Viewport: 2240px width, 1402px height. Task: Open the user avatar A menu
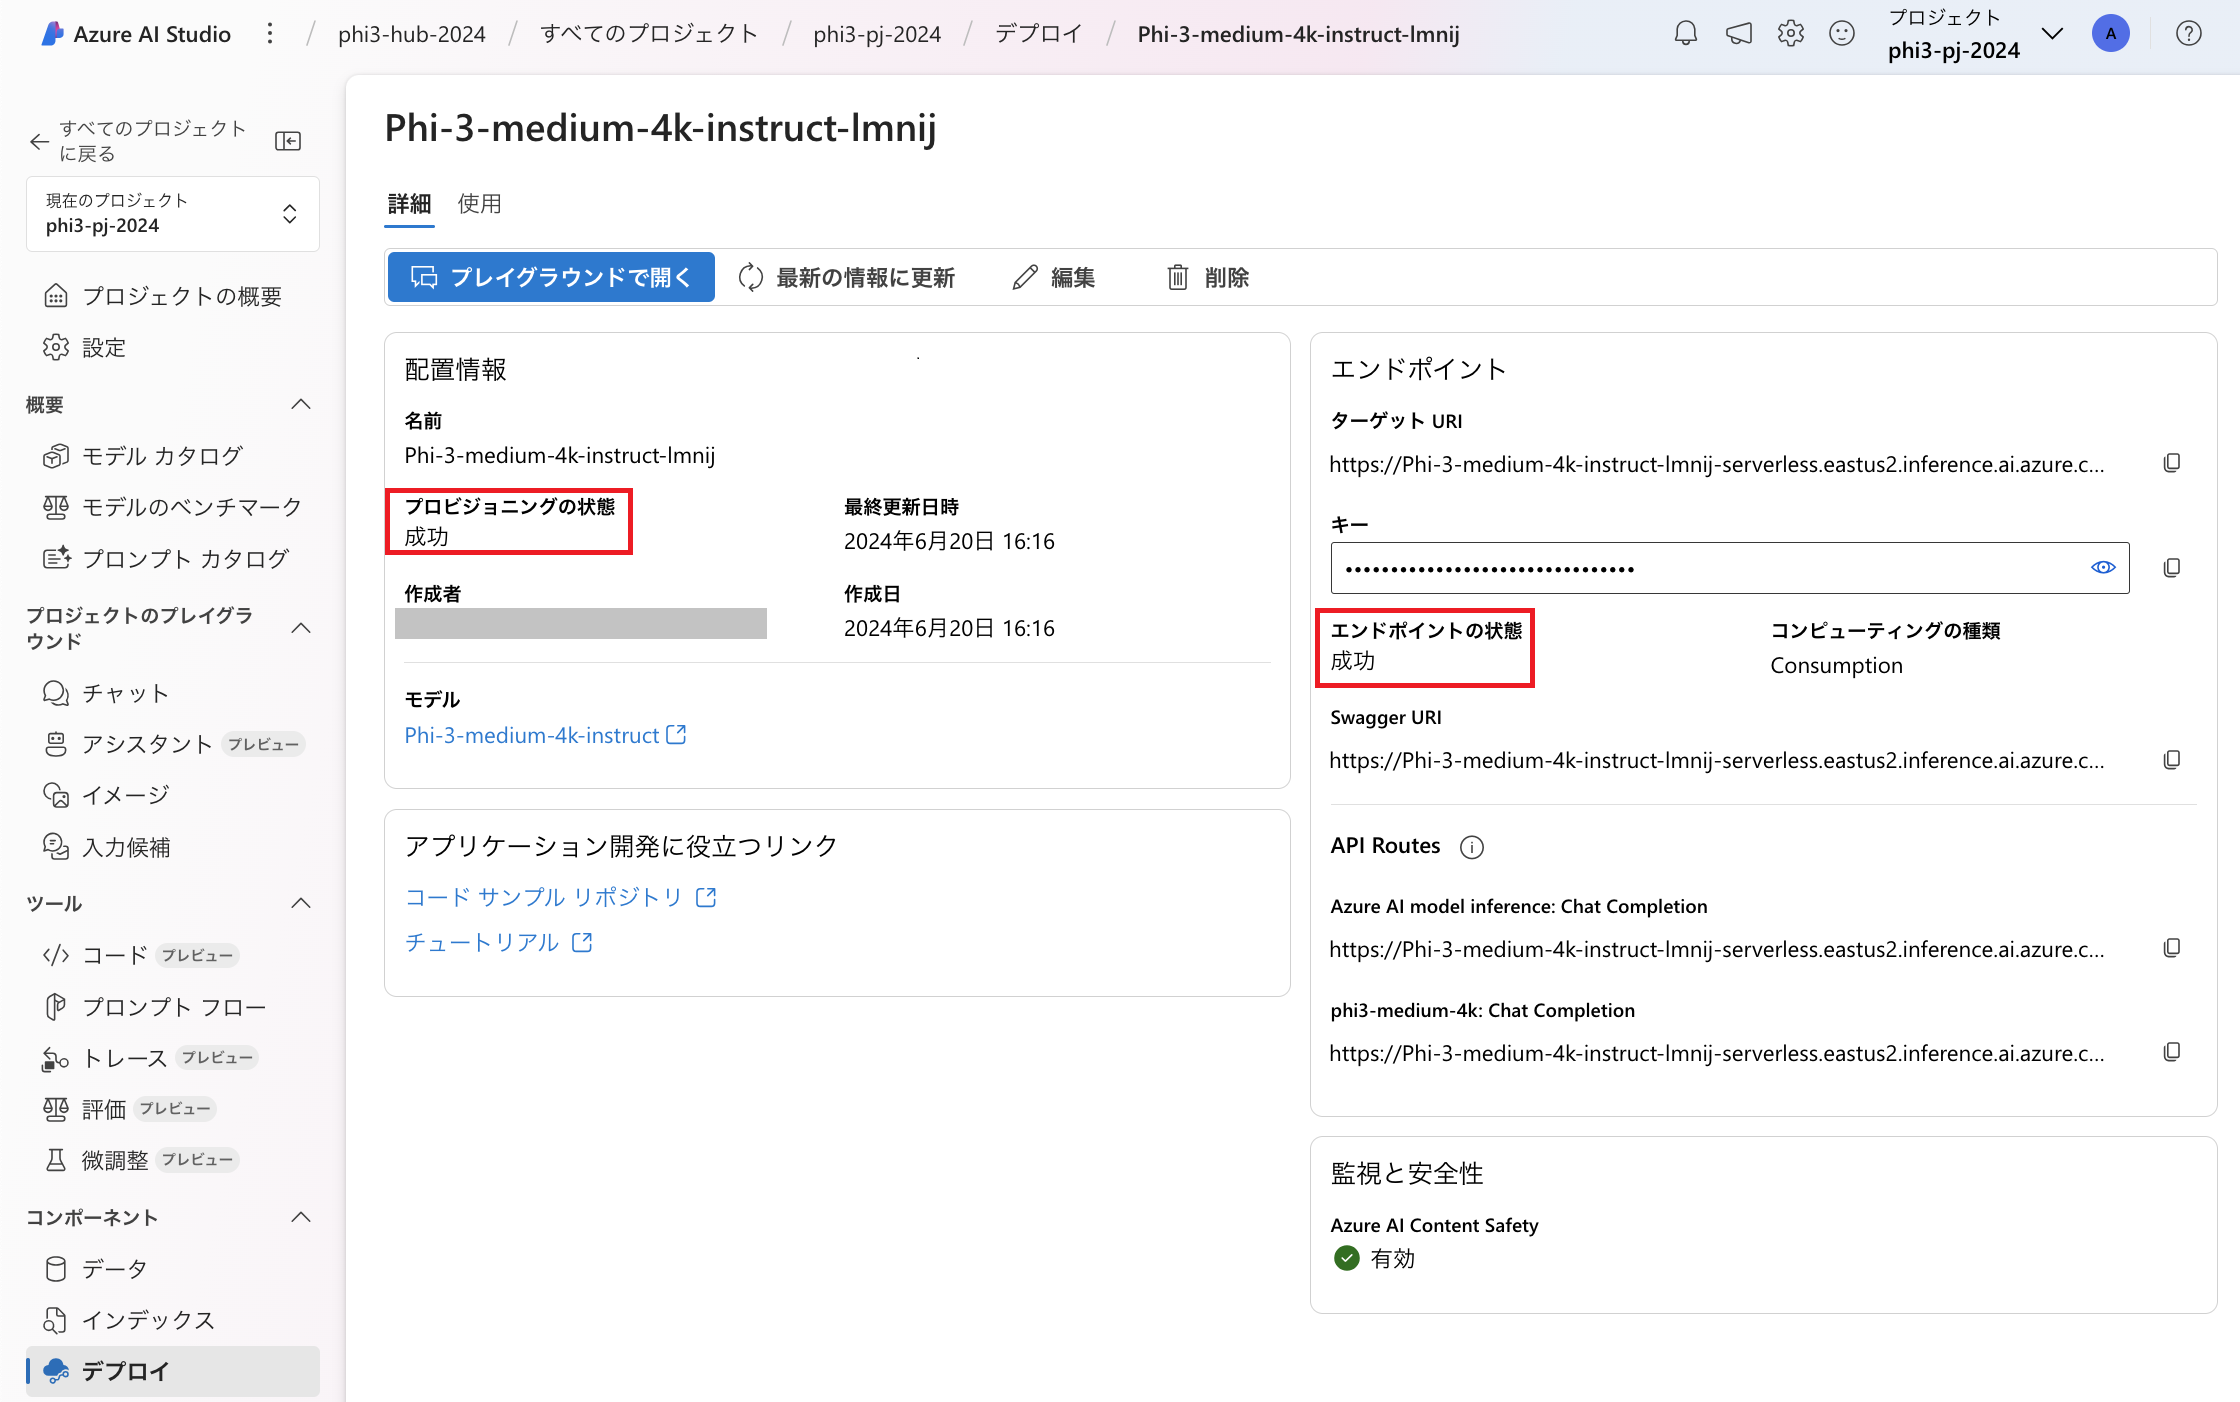tap(2111, 34)
